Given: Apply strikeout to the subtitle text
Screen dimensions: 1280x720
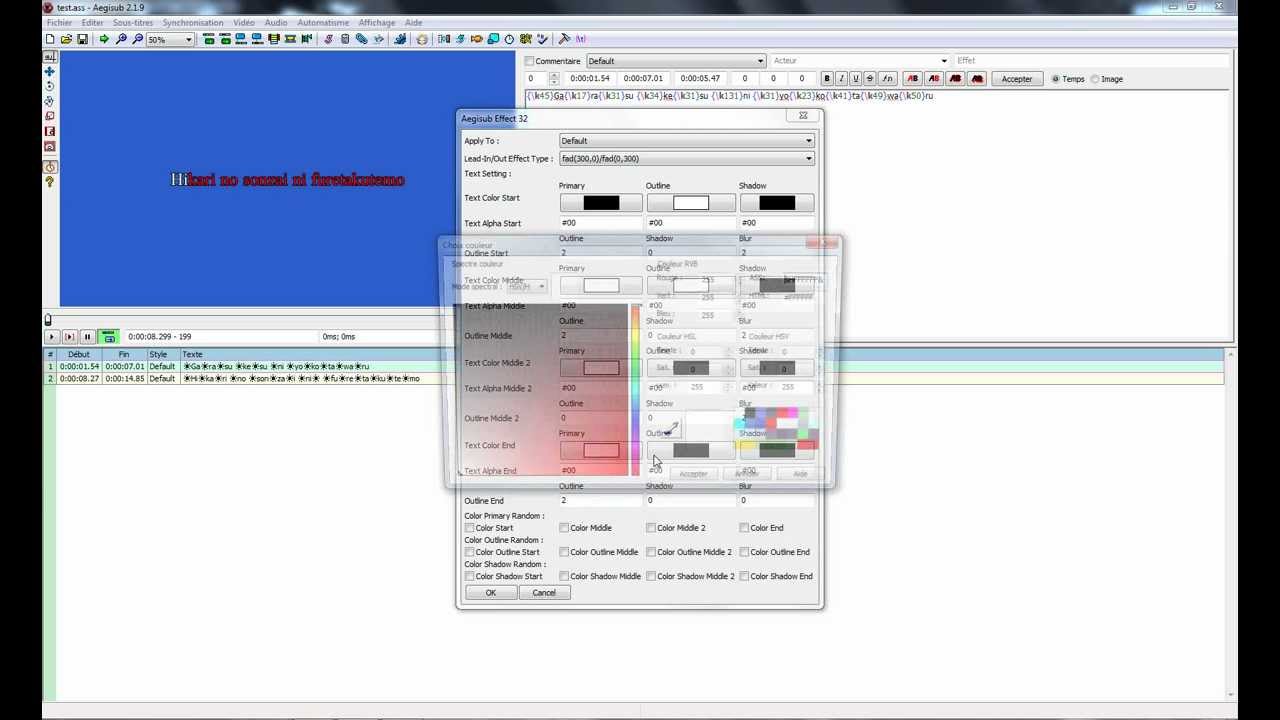Looking at the screenshot, I should point(870,79).
